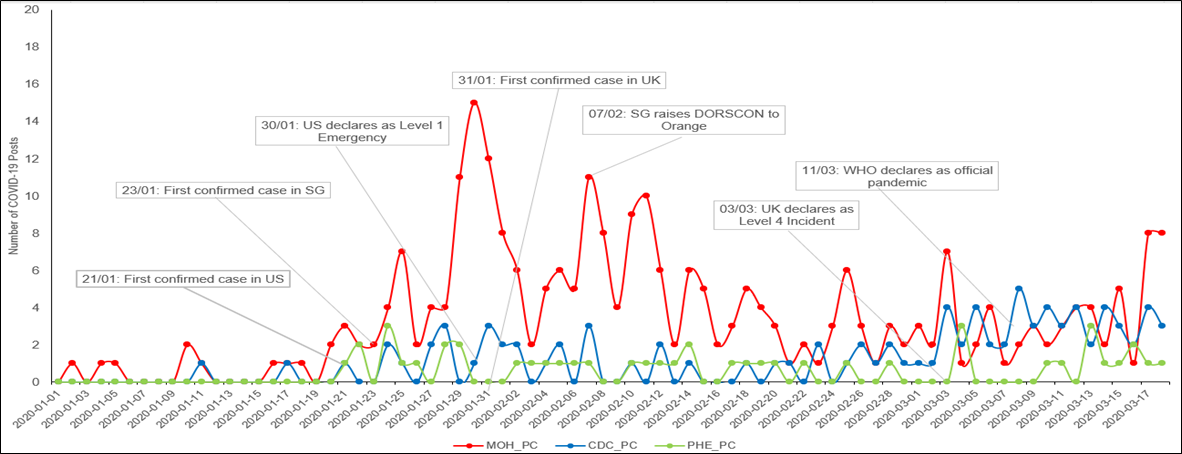
Task: Select the y-axis value label 10
Action: pyautogui.click(x=33, y=196)
